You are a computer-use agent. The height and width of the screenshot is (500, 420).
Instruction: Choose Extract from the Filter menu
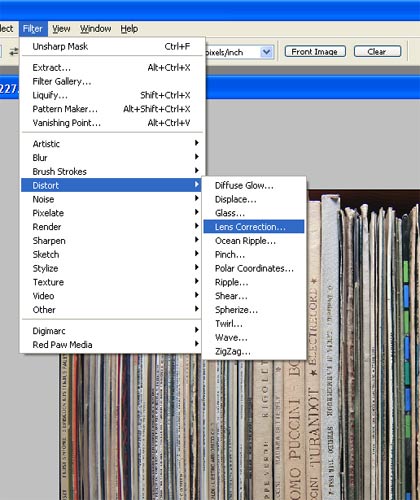(x=111, y=68)
